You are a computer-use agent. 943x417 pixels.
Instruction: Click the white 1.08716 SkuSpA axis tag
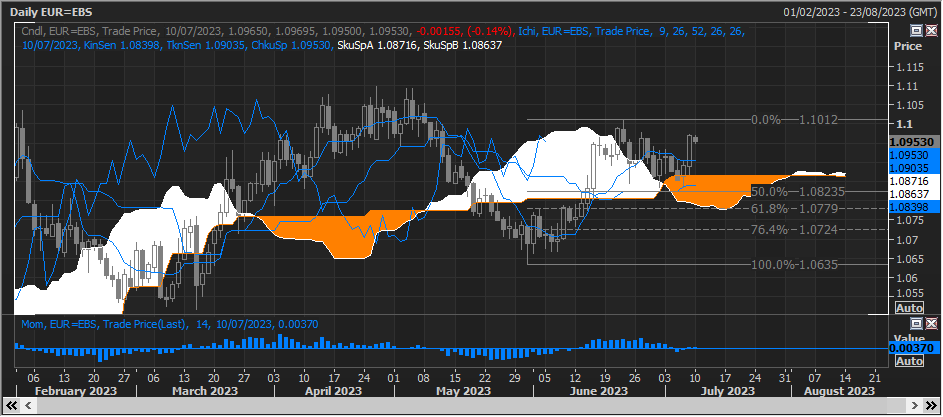tap(913, 181)
